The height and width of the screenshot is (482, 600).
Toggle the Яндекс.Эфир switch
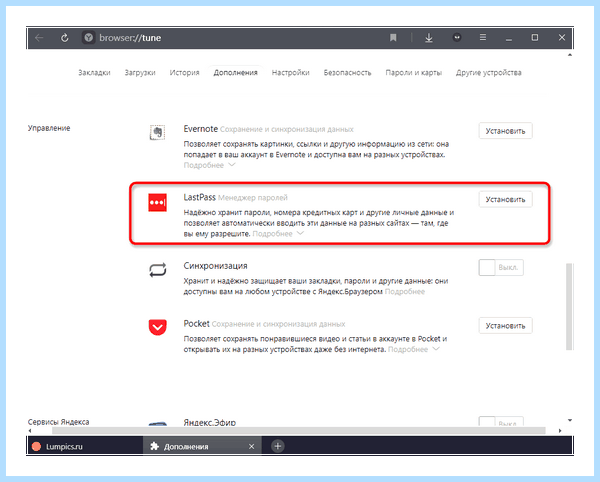click(x=501, y=422)
